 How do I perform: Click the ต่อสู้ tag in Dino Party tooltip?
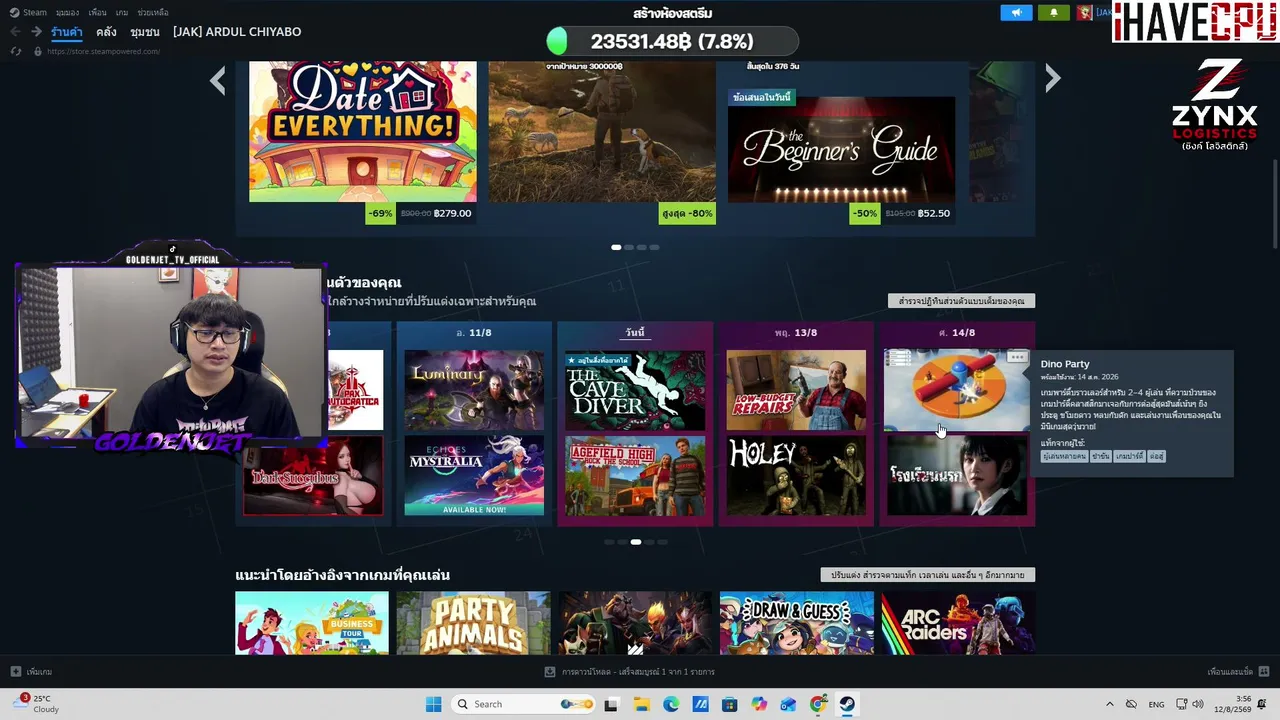(x=1156, y=456)
